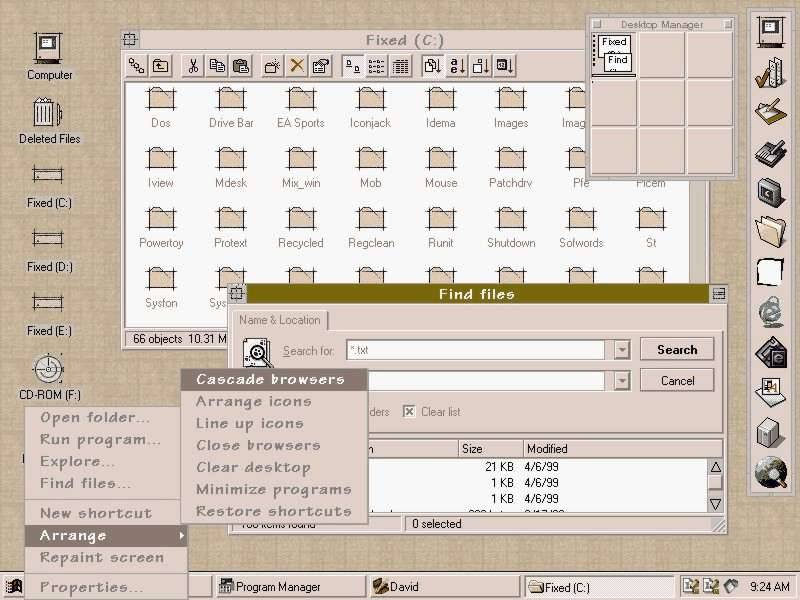Click the Cancel button in Find files
800x600 pixels.
[x=677, y=380]
